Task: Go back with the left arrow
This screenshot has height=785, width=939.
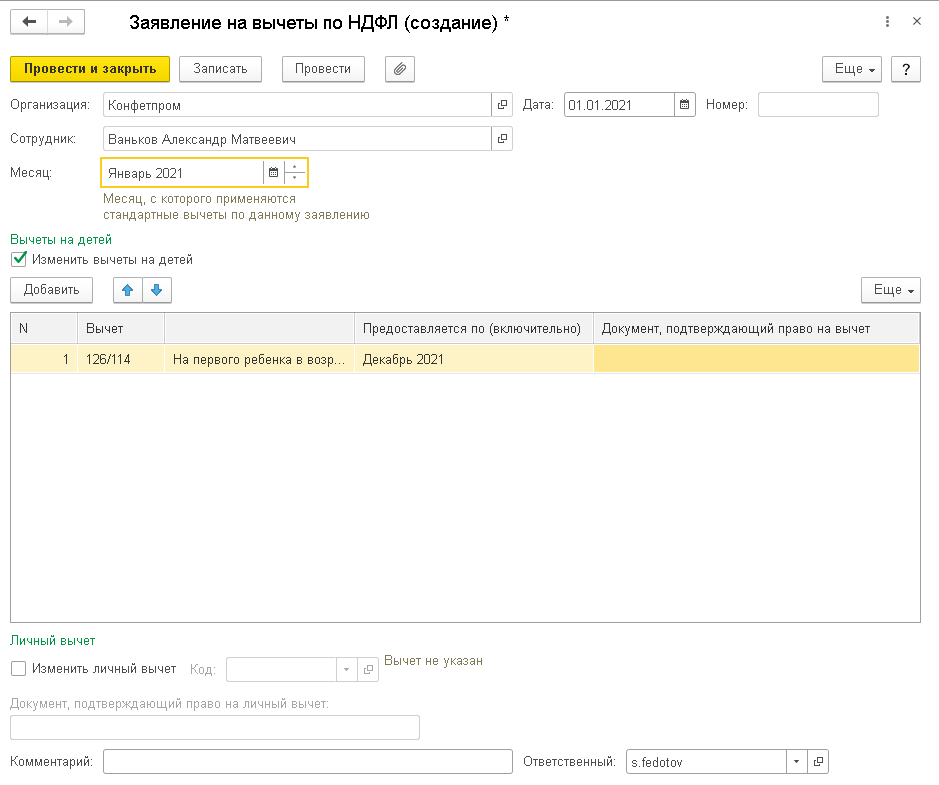Action: [x=29, y=22]
